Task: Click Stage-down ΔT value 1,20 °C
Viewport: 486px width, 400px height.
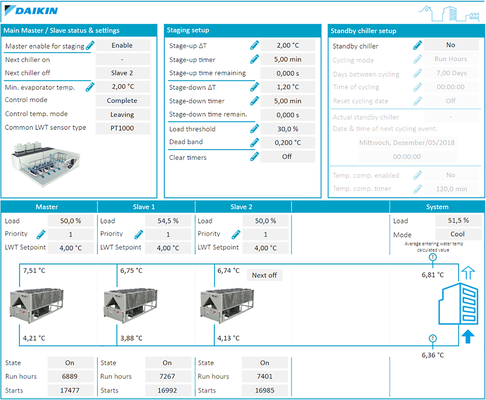Action: [x=288, y=87]
